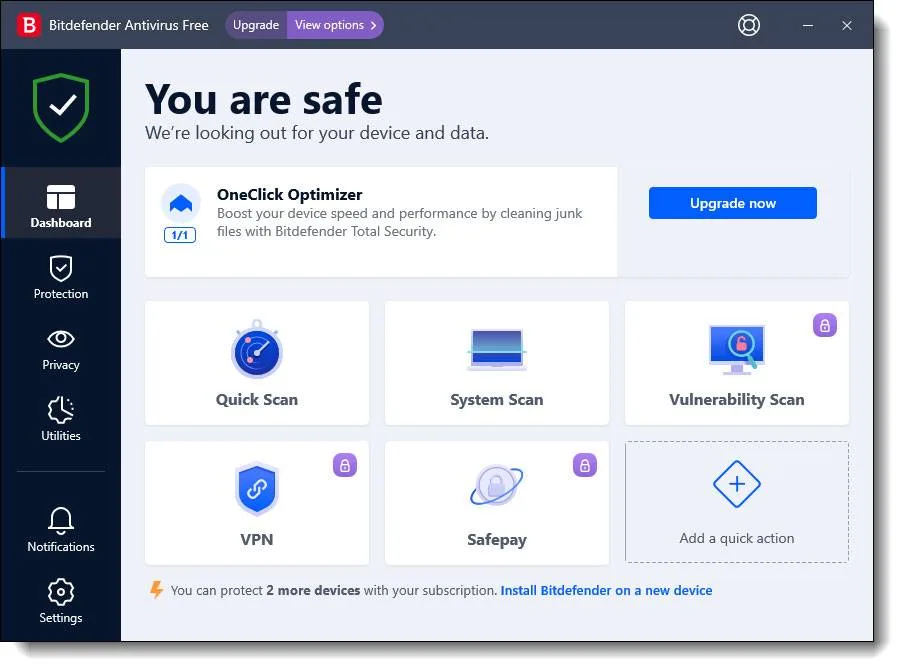Add a quick action tile
The width and height of the screenshot is (904, 672).
point(736,502)
